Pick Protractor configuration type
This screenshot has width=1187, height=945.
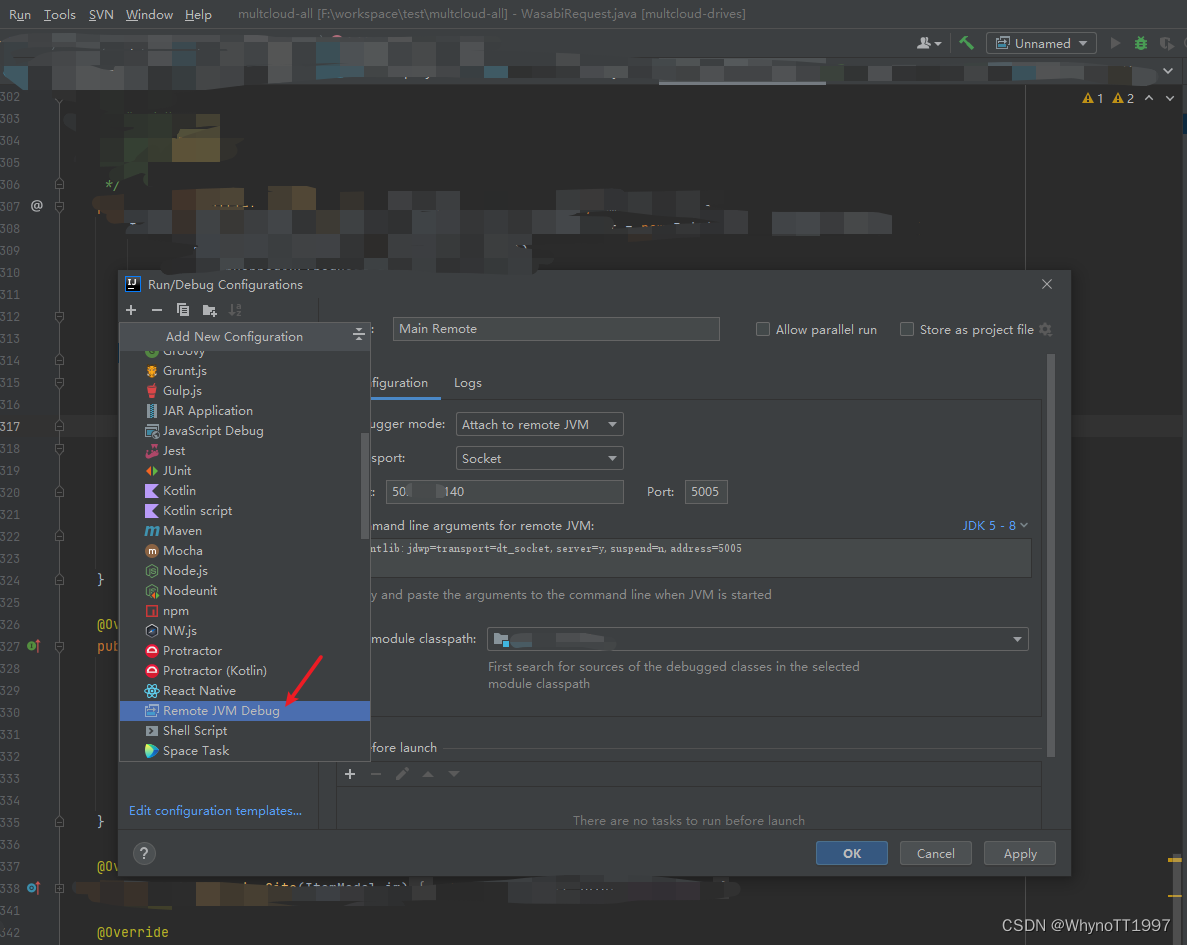coord(245,650)
